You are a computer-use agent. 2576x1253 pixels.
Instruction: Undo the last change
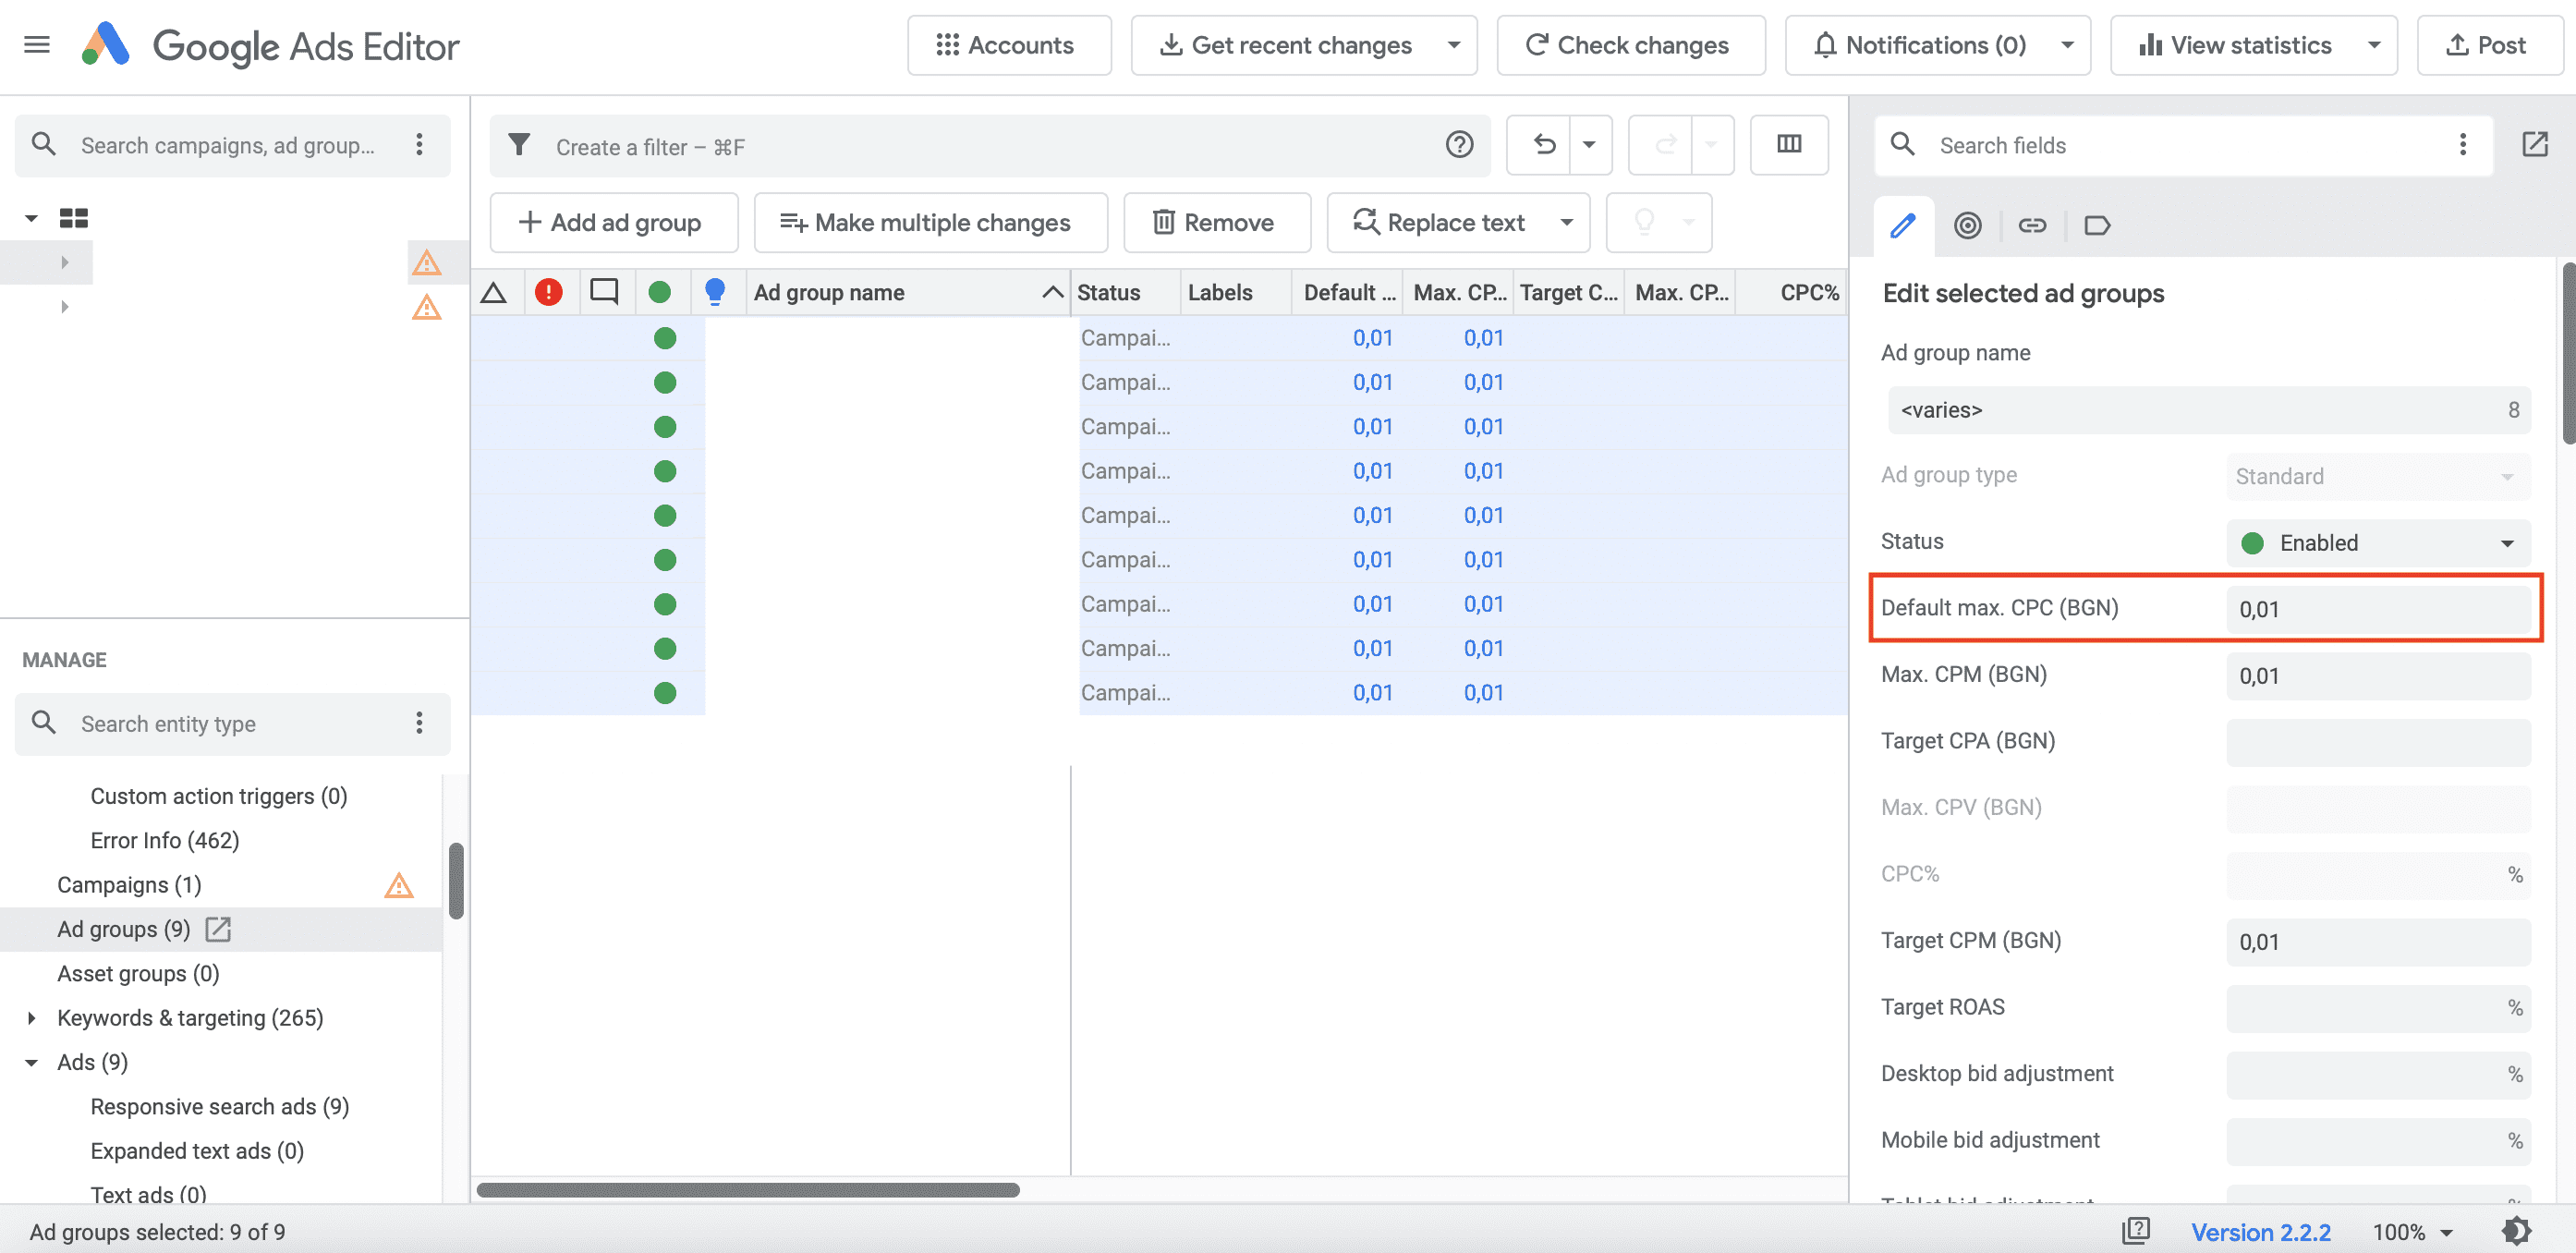pos(1543,146)
